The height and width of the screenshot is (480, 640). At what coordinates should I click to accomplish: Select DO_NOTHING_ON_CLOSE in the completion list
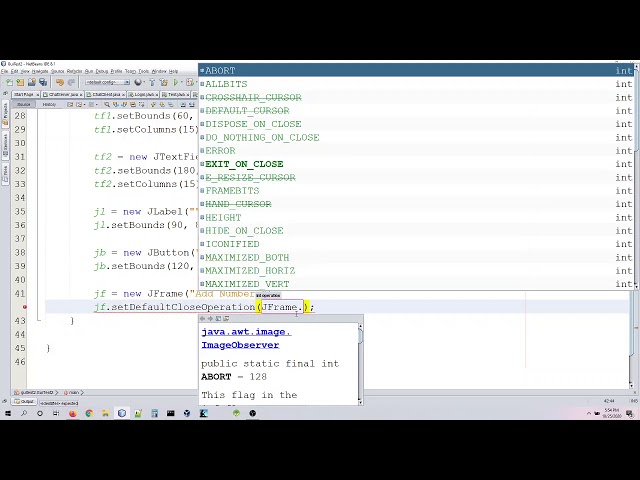[x=416, y=138]
